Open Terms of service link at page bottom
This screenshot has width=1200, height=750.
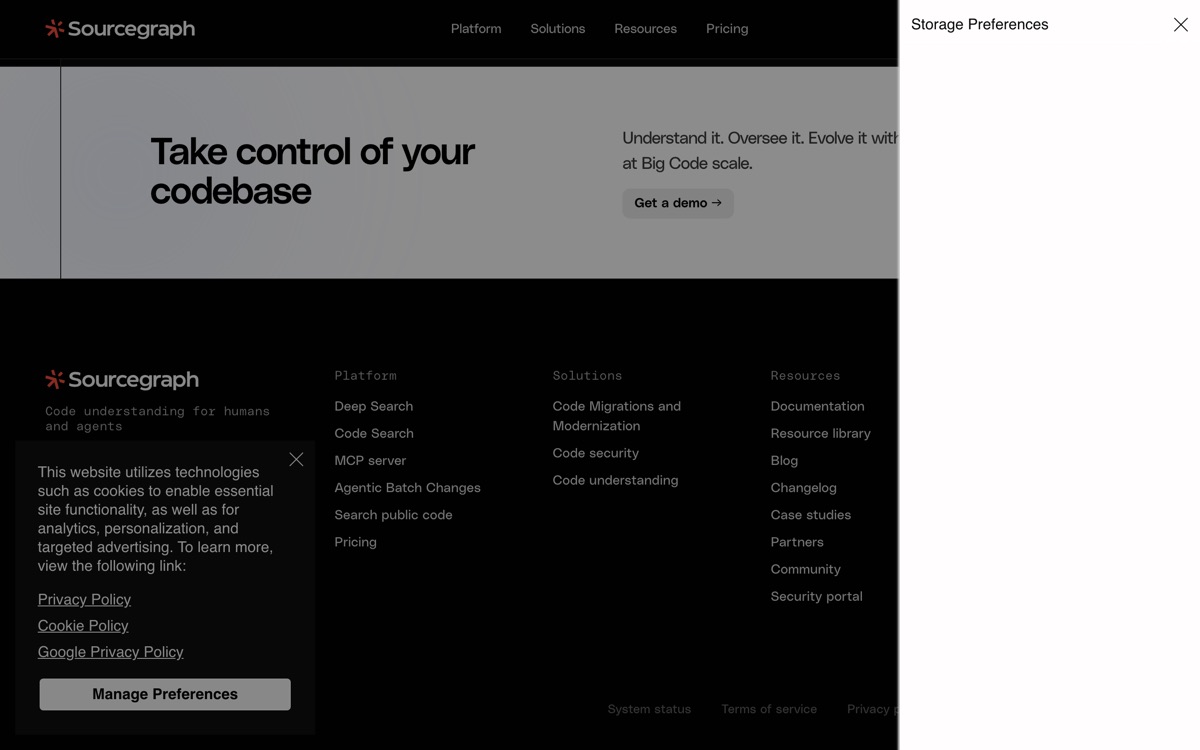(769, 709)
